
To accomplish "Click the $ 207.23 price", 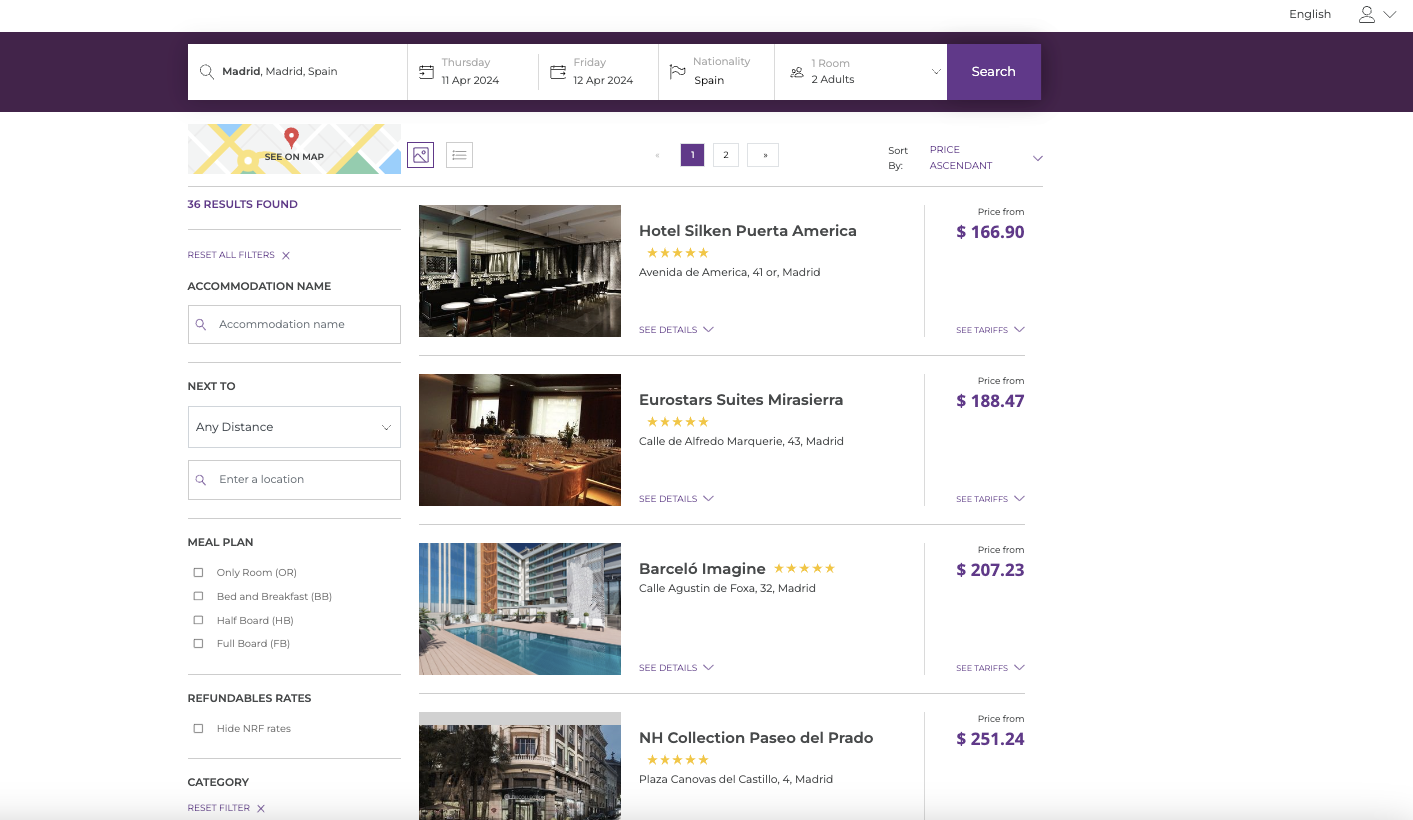I will (x=991, y=570).
